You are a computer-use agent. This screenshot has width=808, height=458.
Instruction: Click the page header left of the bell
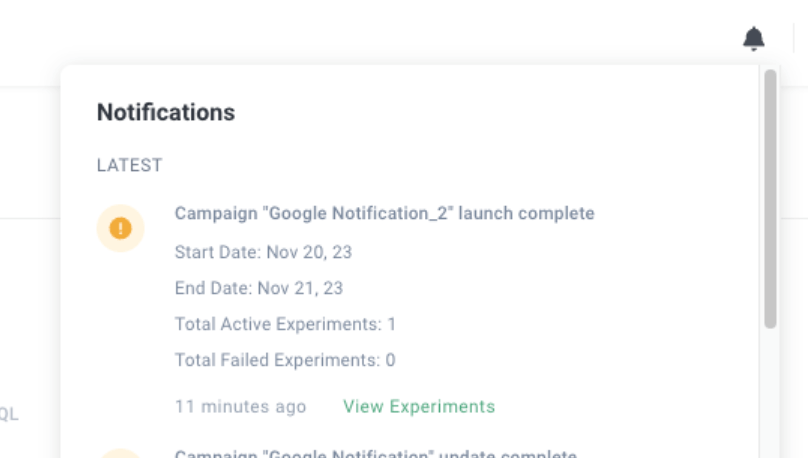point(361,32)
